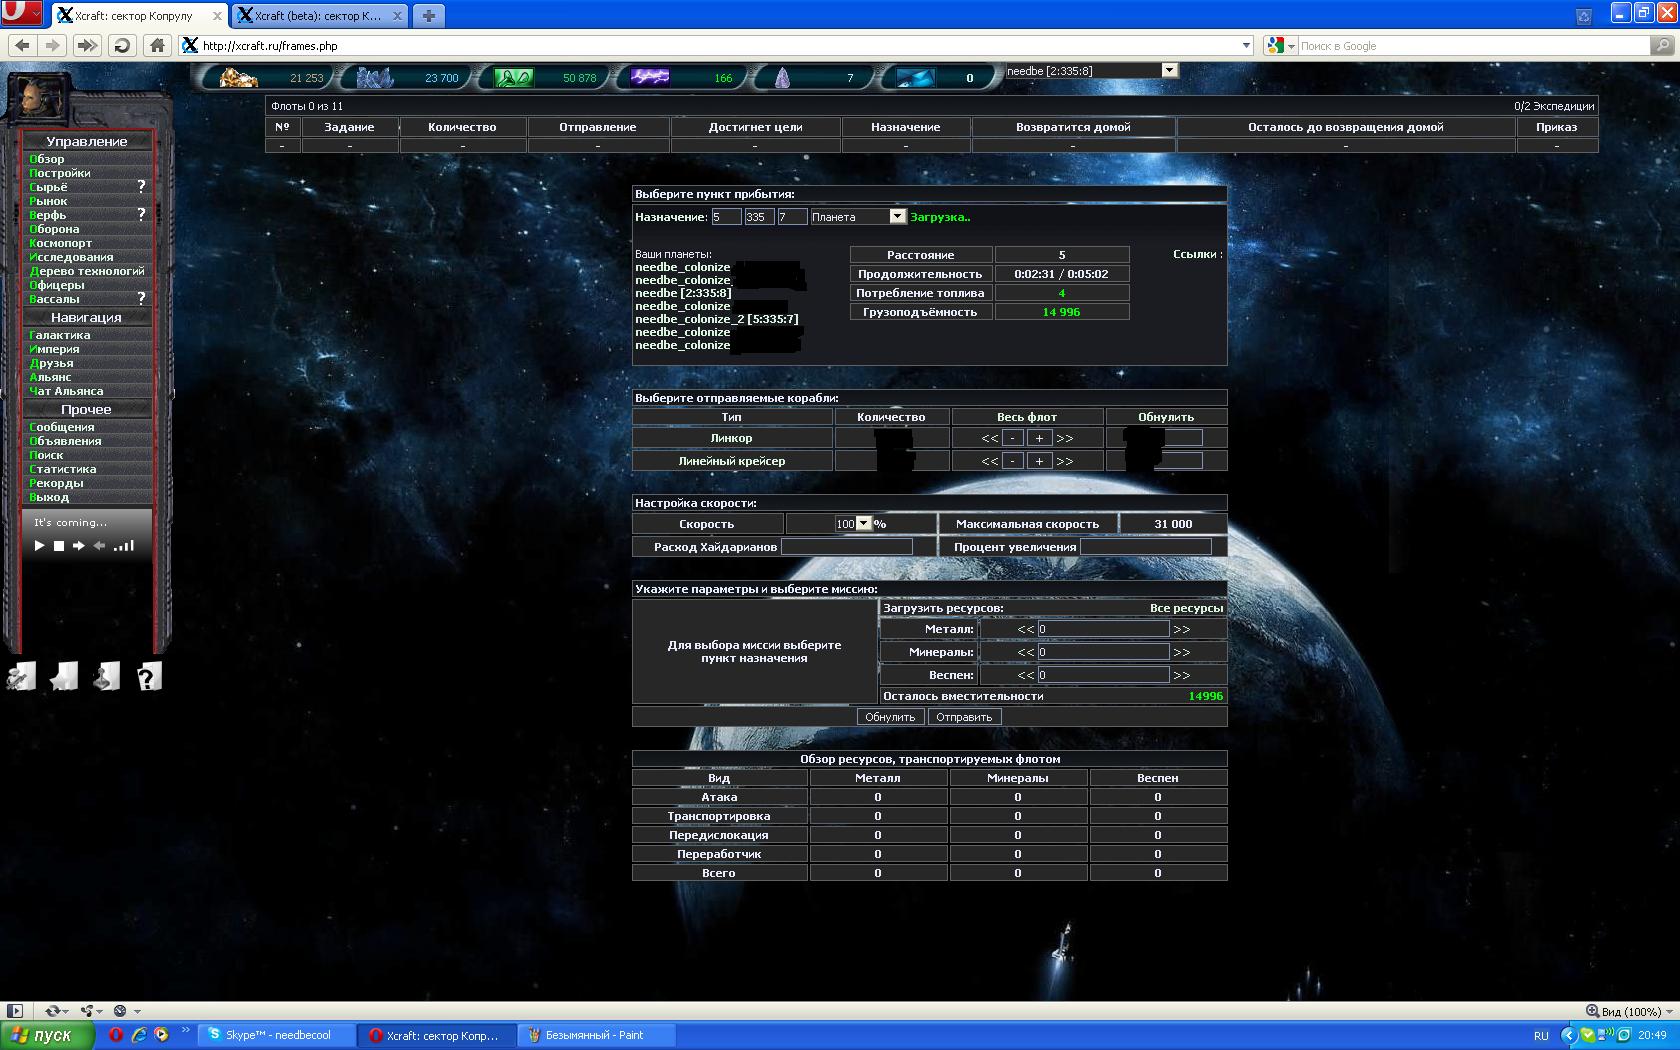
Task: Switch to the Xcraft (beta) browser tab
Action: [317, 15]
